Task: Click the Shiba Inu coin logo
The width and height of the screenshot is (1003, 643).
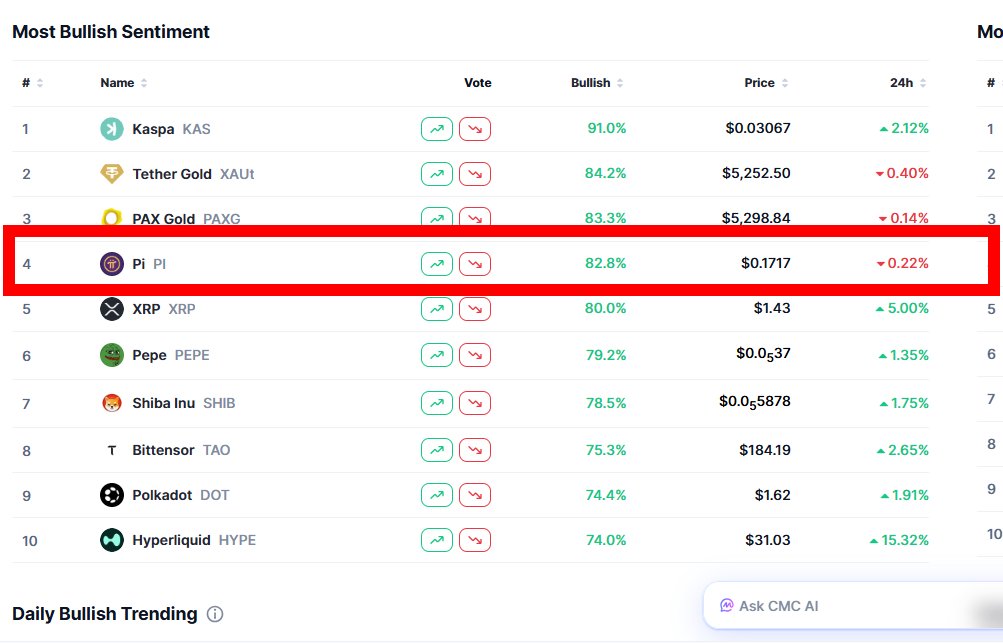Action: [112, 403]
